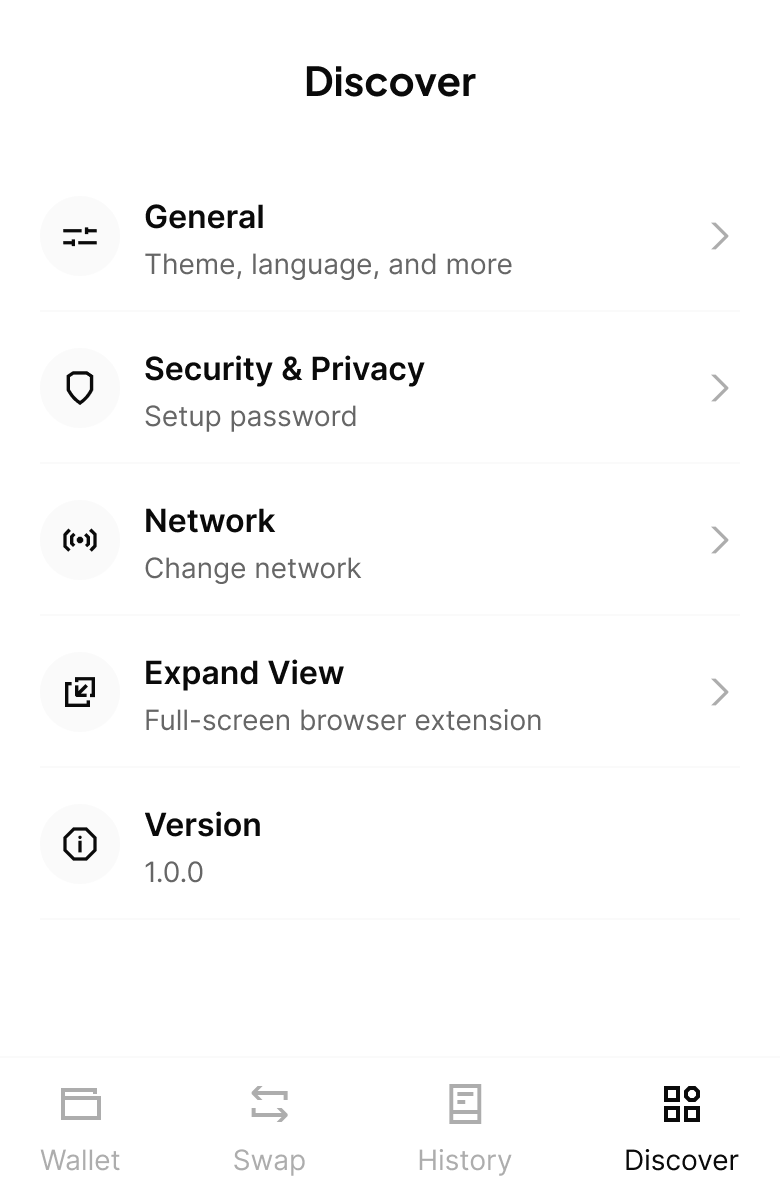Expand the Security & Privacy chevron
Image resolution: width=780 pixels, height=1200 pixels.
(720, 388)
